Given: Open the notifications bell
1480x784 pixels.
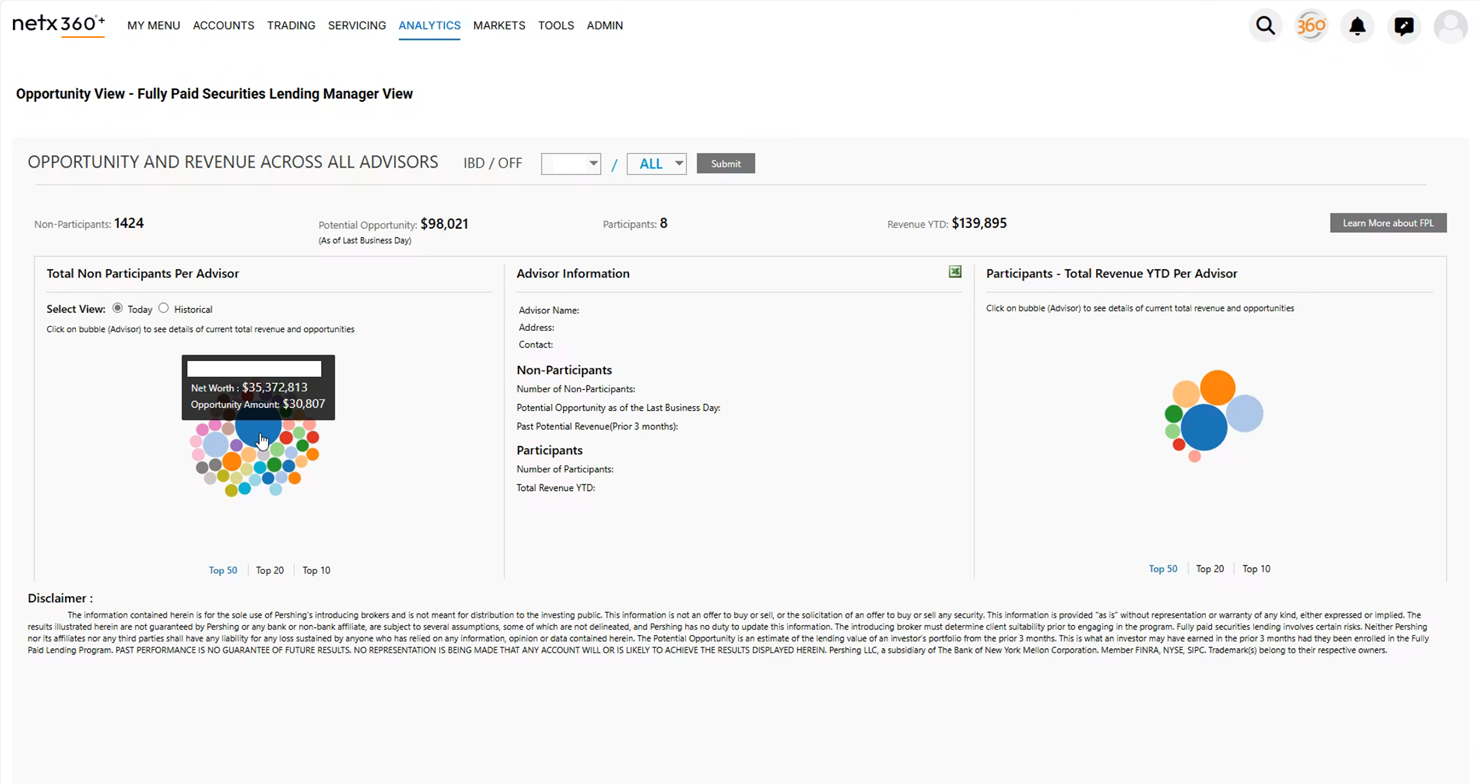Looking at the screenshot, I should pyautogui.click(x=1357, y=26).
